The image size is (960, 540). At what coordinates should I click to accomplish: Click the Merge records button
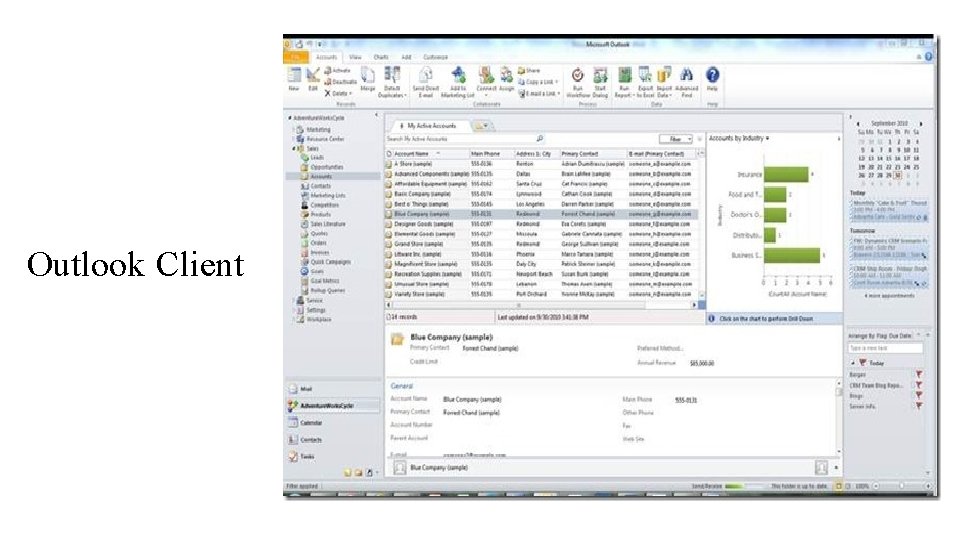[x=367, y=80]
